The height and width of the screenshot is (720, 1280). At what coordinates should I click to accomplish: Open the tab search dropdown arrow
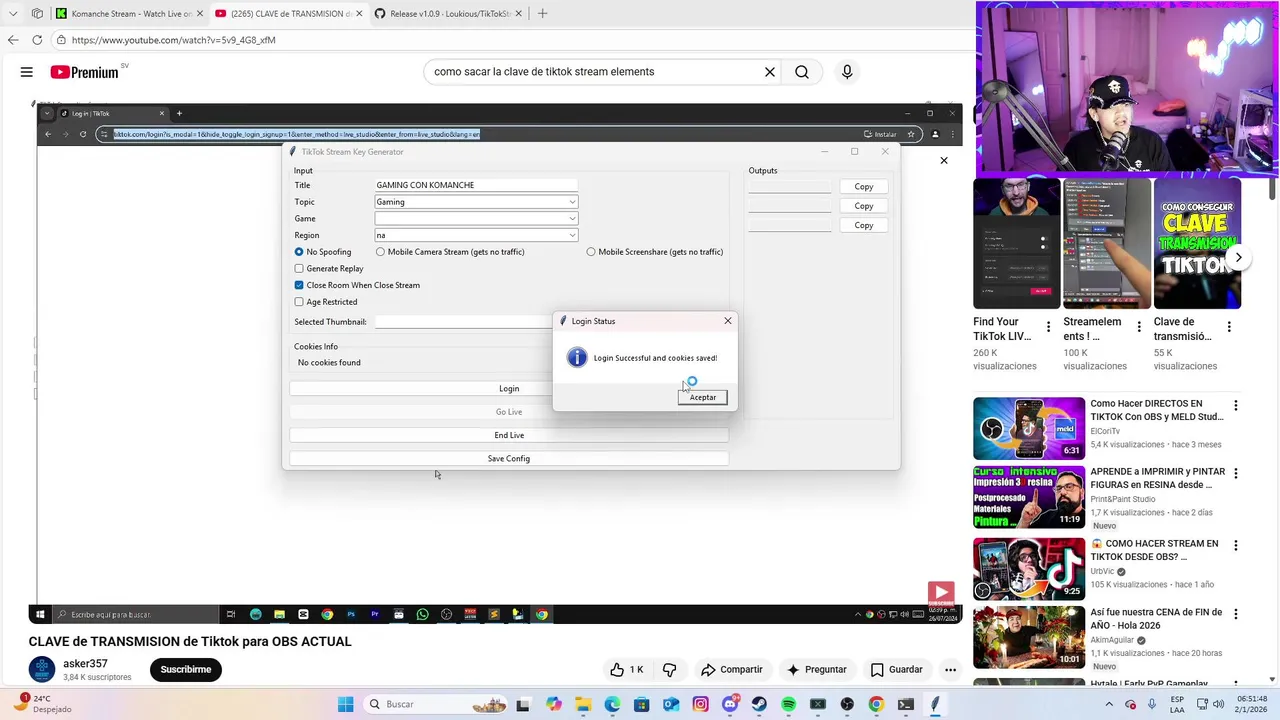coord(13,13)
